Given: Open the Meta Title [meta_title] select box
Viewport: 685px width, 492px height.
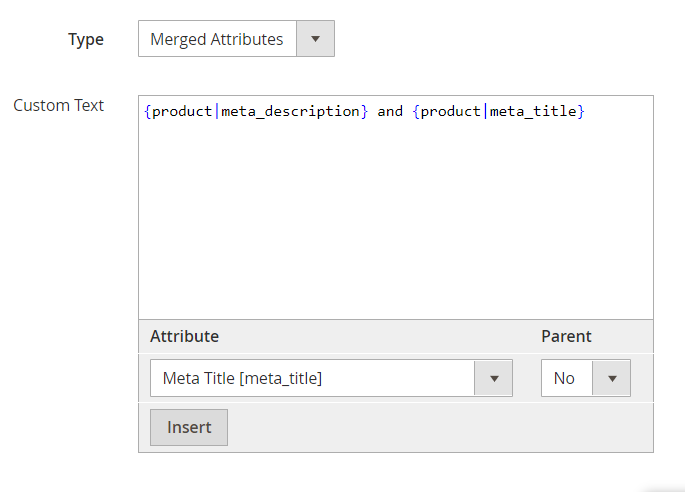Looking at the screenshot, I should tap(331, 378).
